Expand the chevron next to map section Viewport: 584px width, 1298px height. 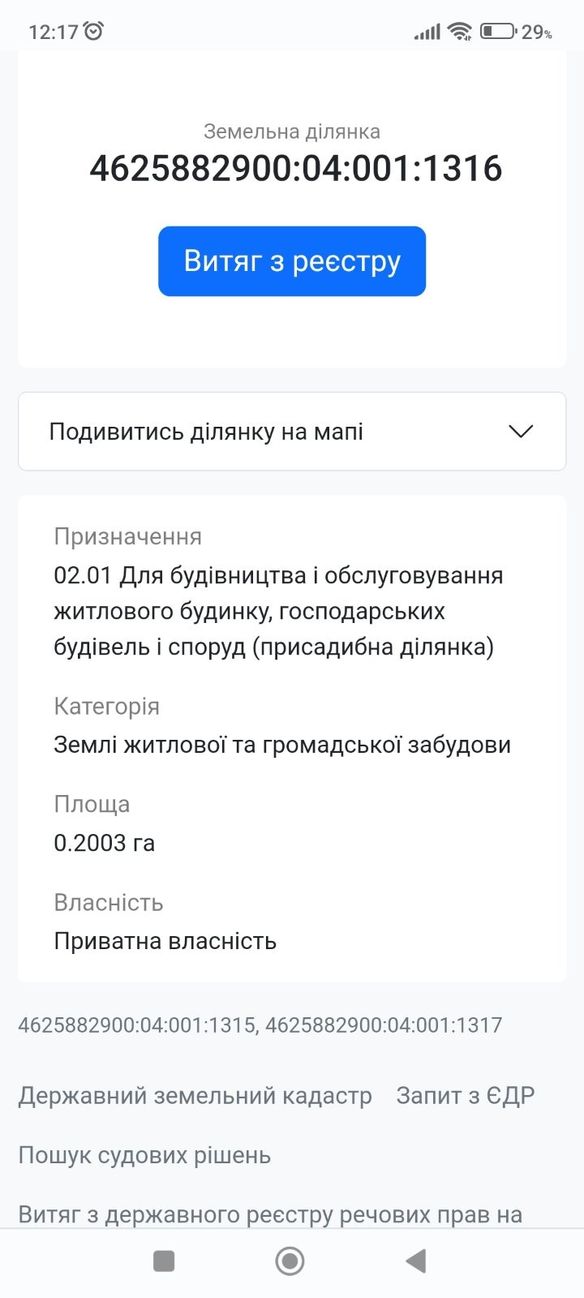coord(521,432)
